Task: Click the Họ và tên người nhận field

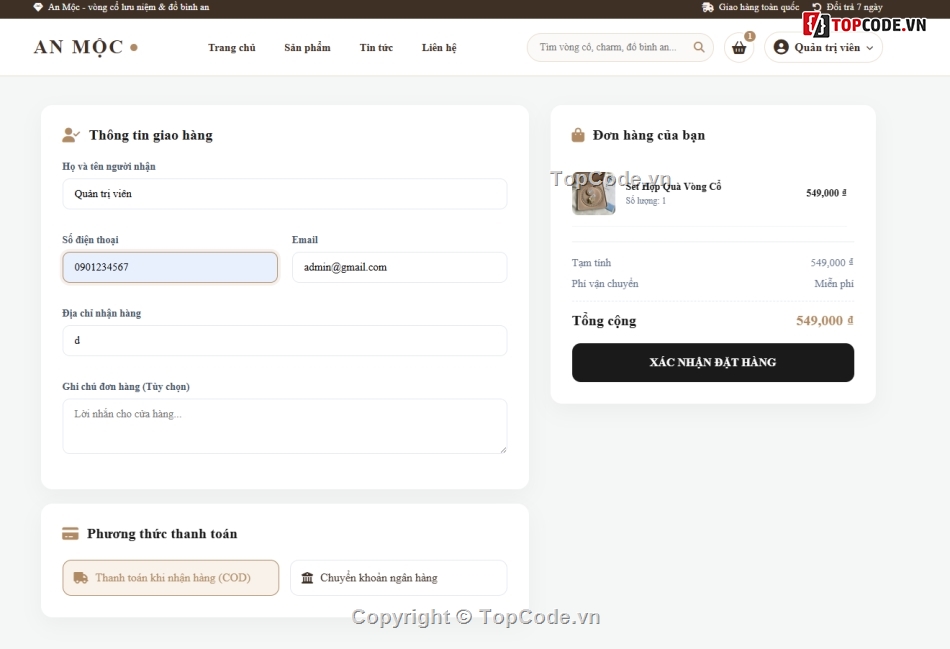Action: (285, 194)
